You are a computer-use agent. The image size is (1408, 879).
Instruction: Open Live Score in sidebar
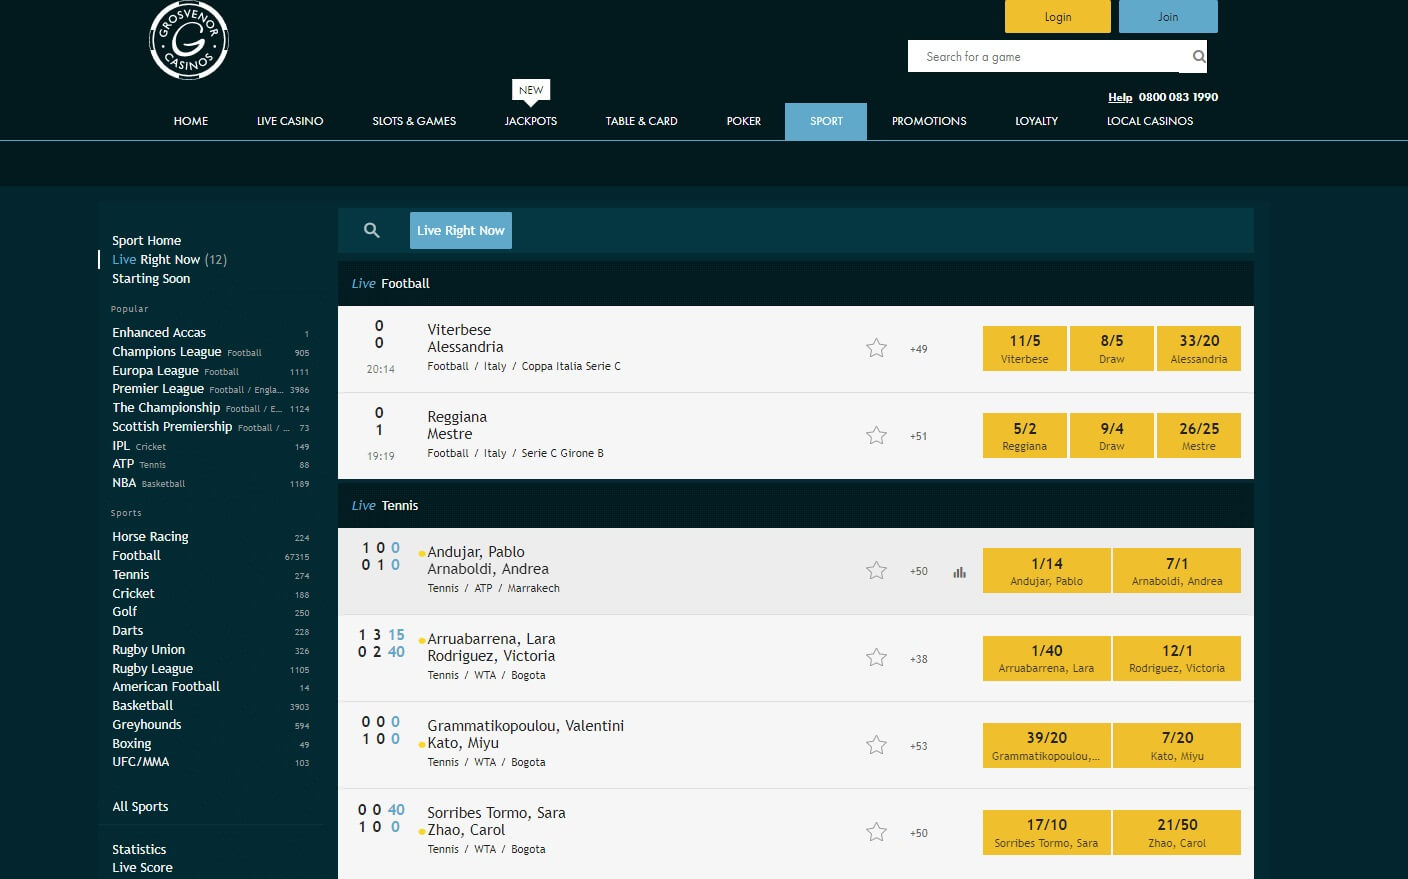point(142,867)
